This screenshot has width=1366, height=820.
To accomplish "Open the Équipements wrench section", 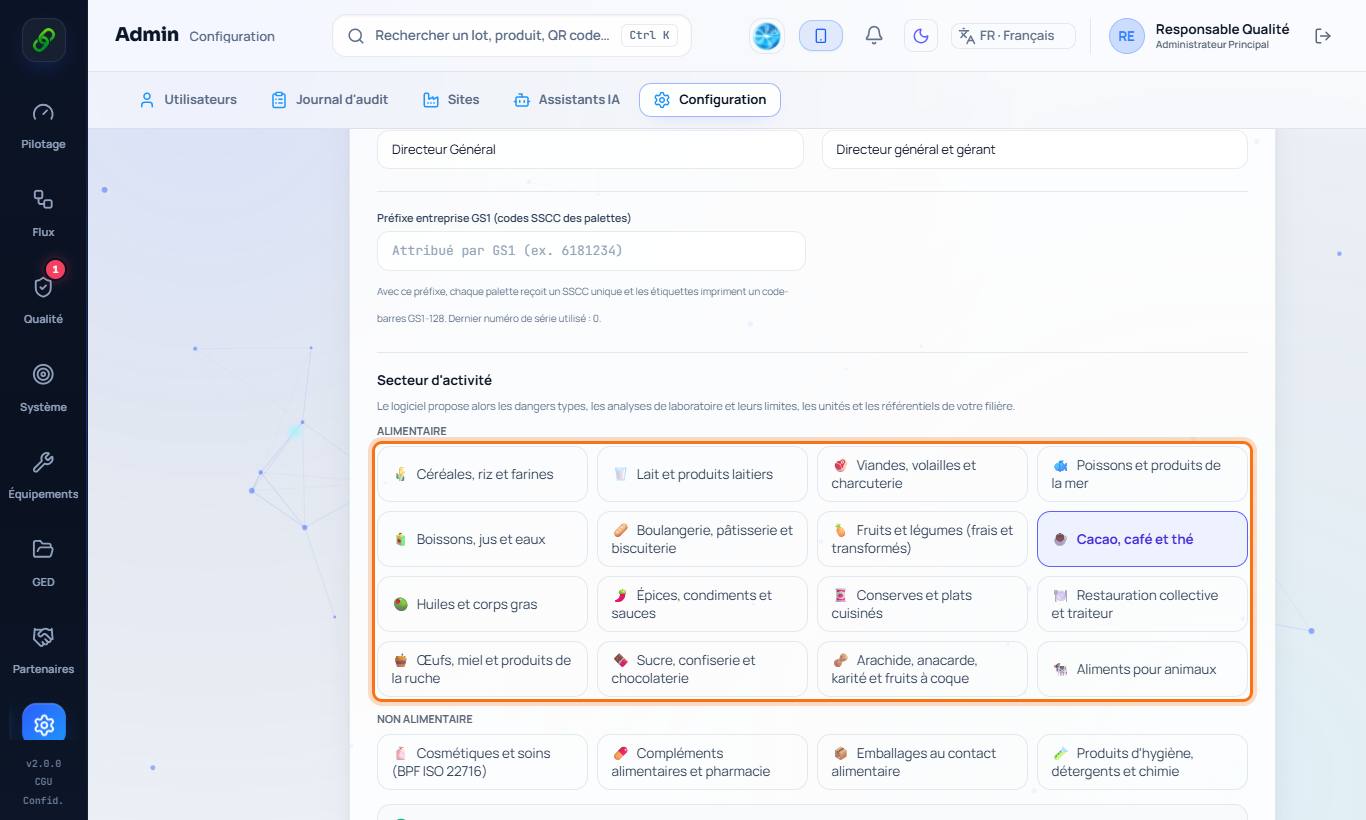I will 43,475.
